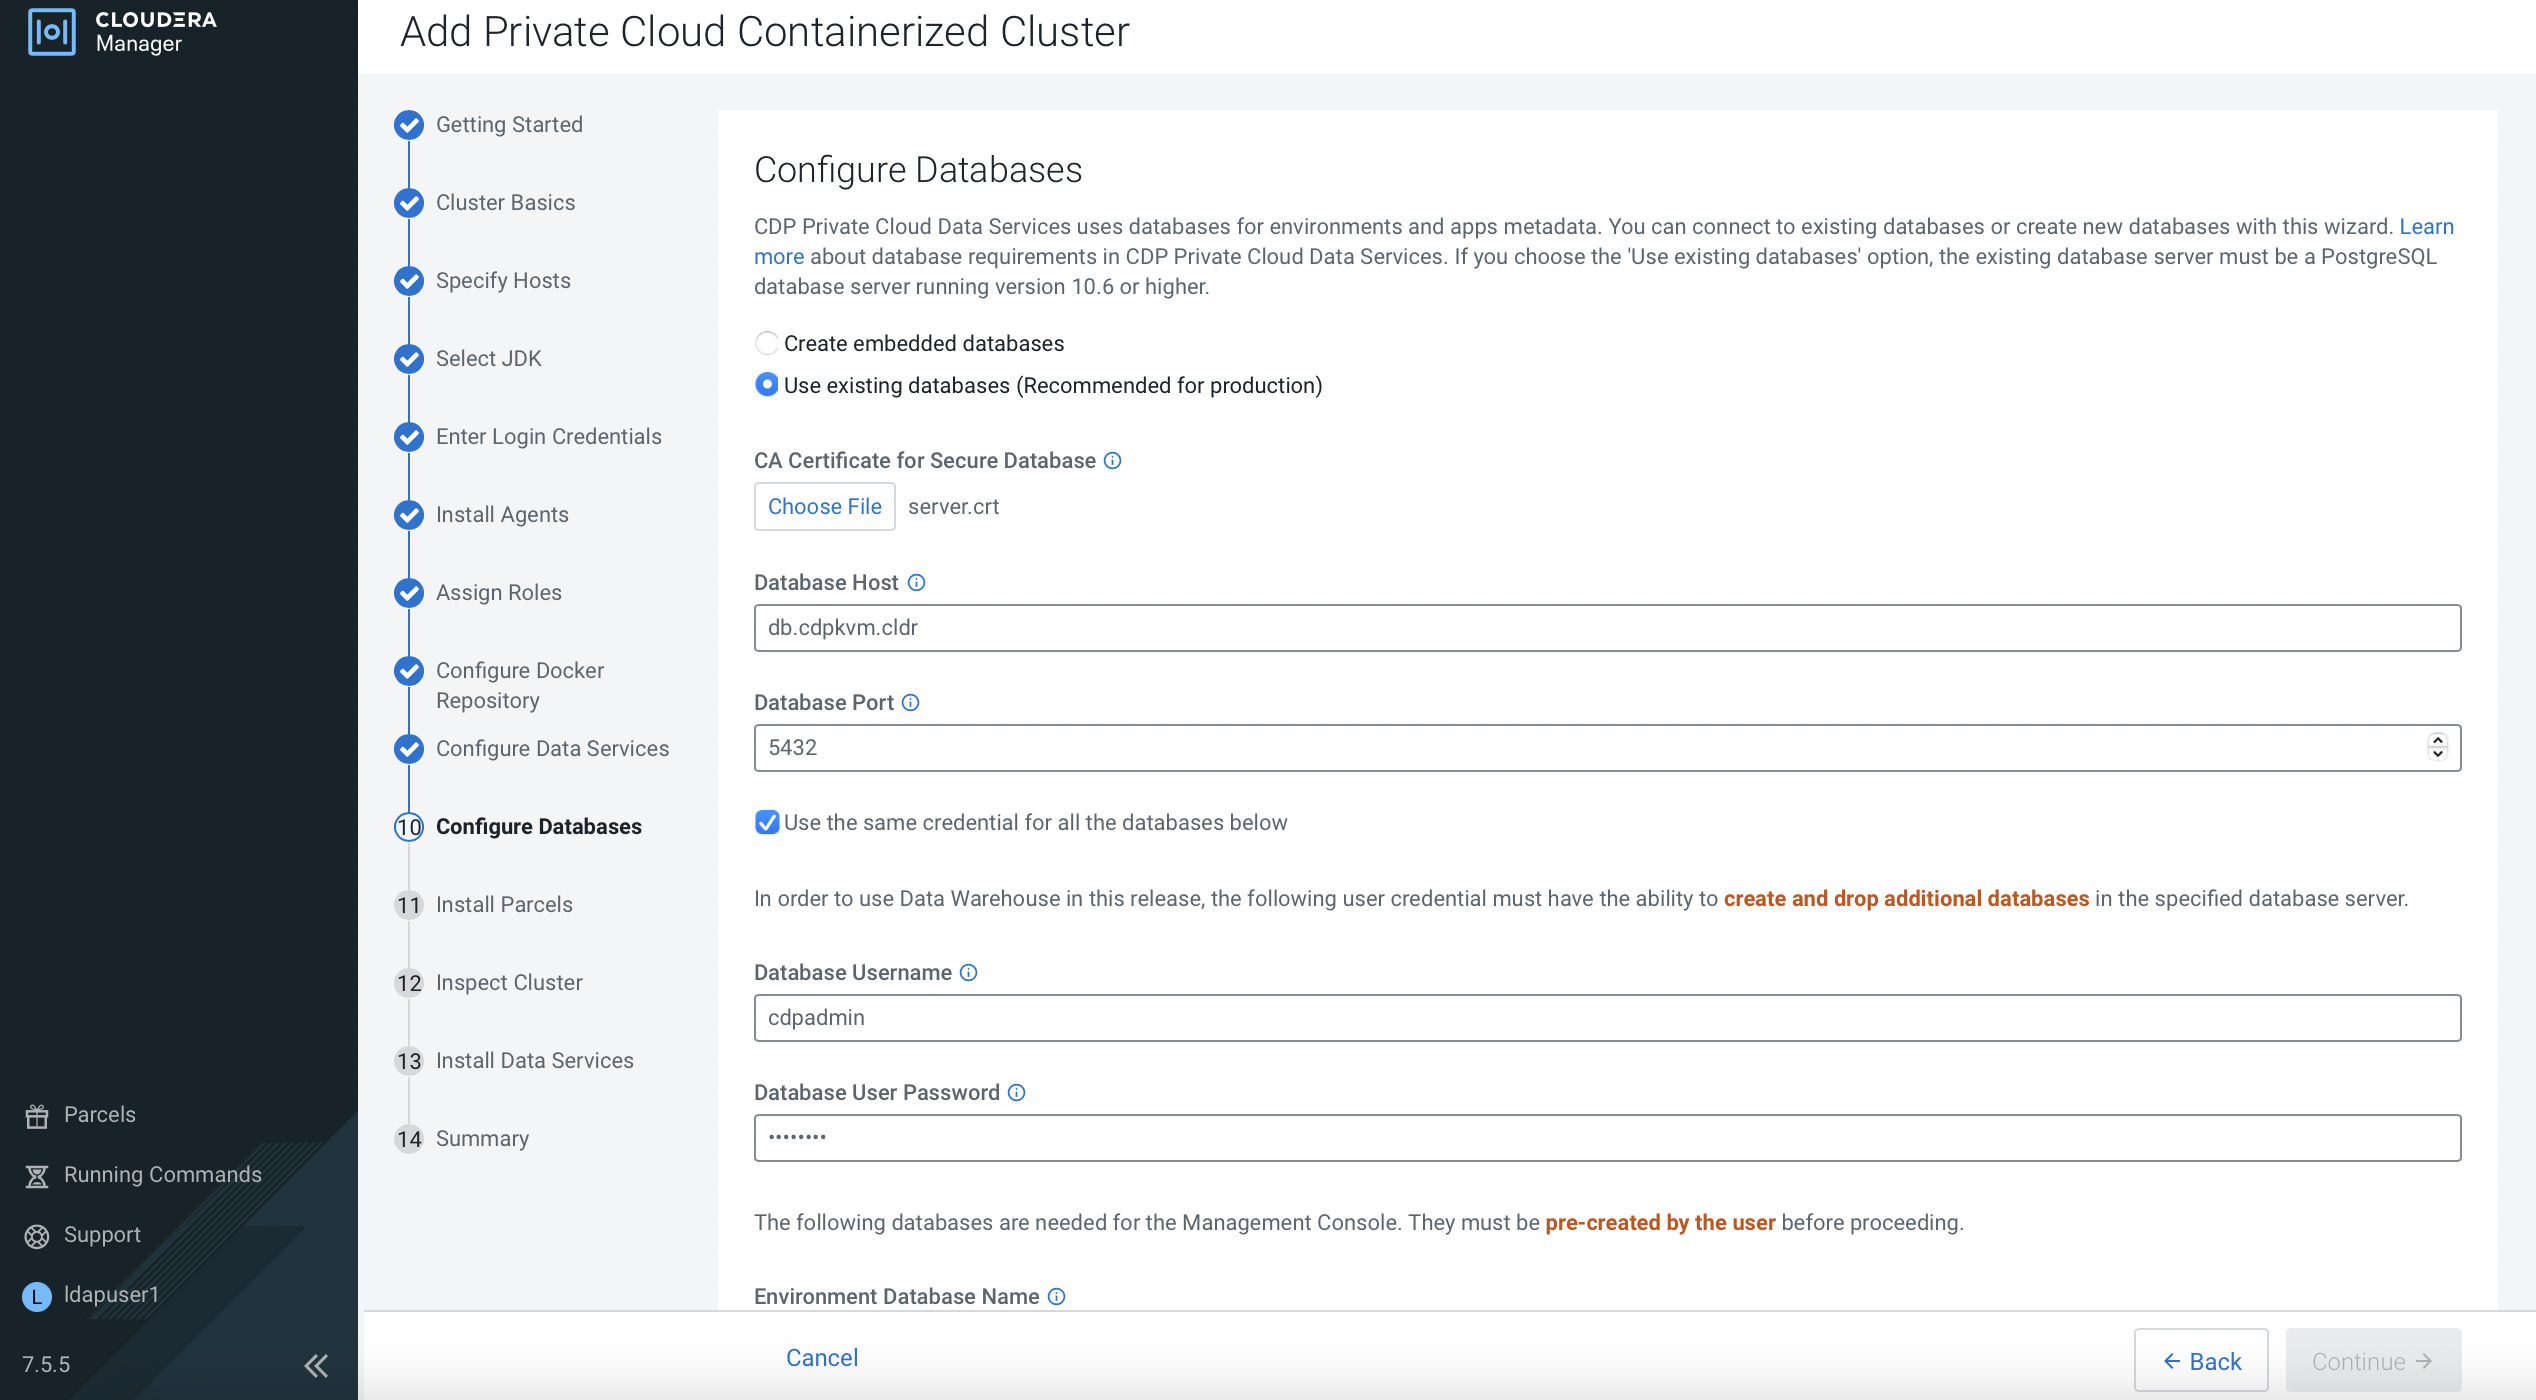Adjust Database Port spinner arrows
The image size is (2536, 1400).
coord(2438,747)
